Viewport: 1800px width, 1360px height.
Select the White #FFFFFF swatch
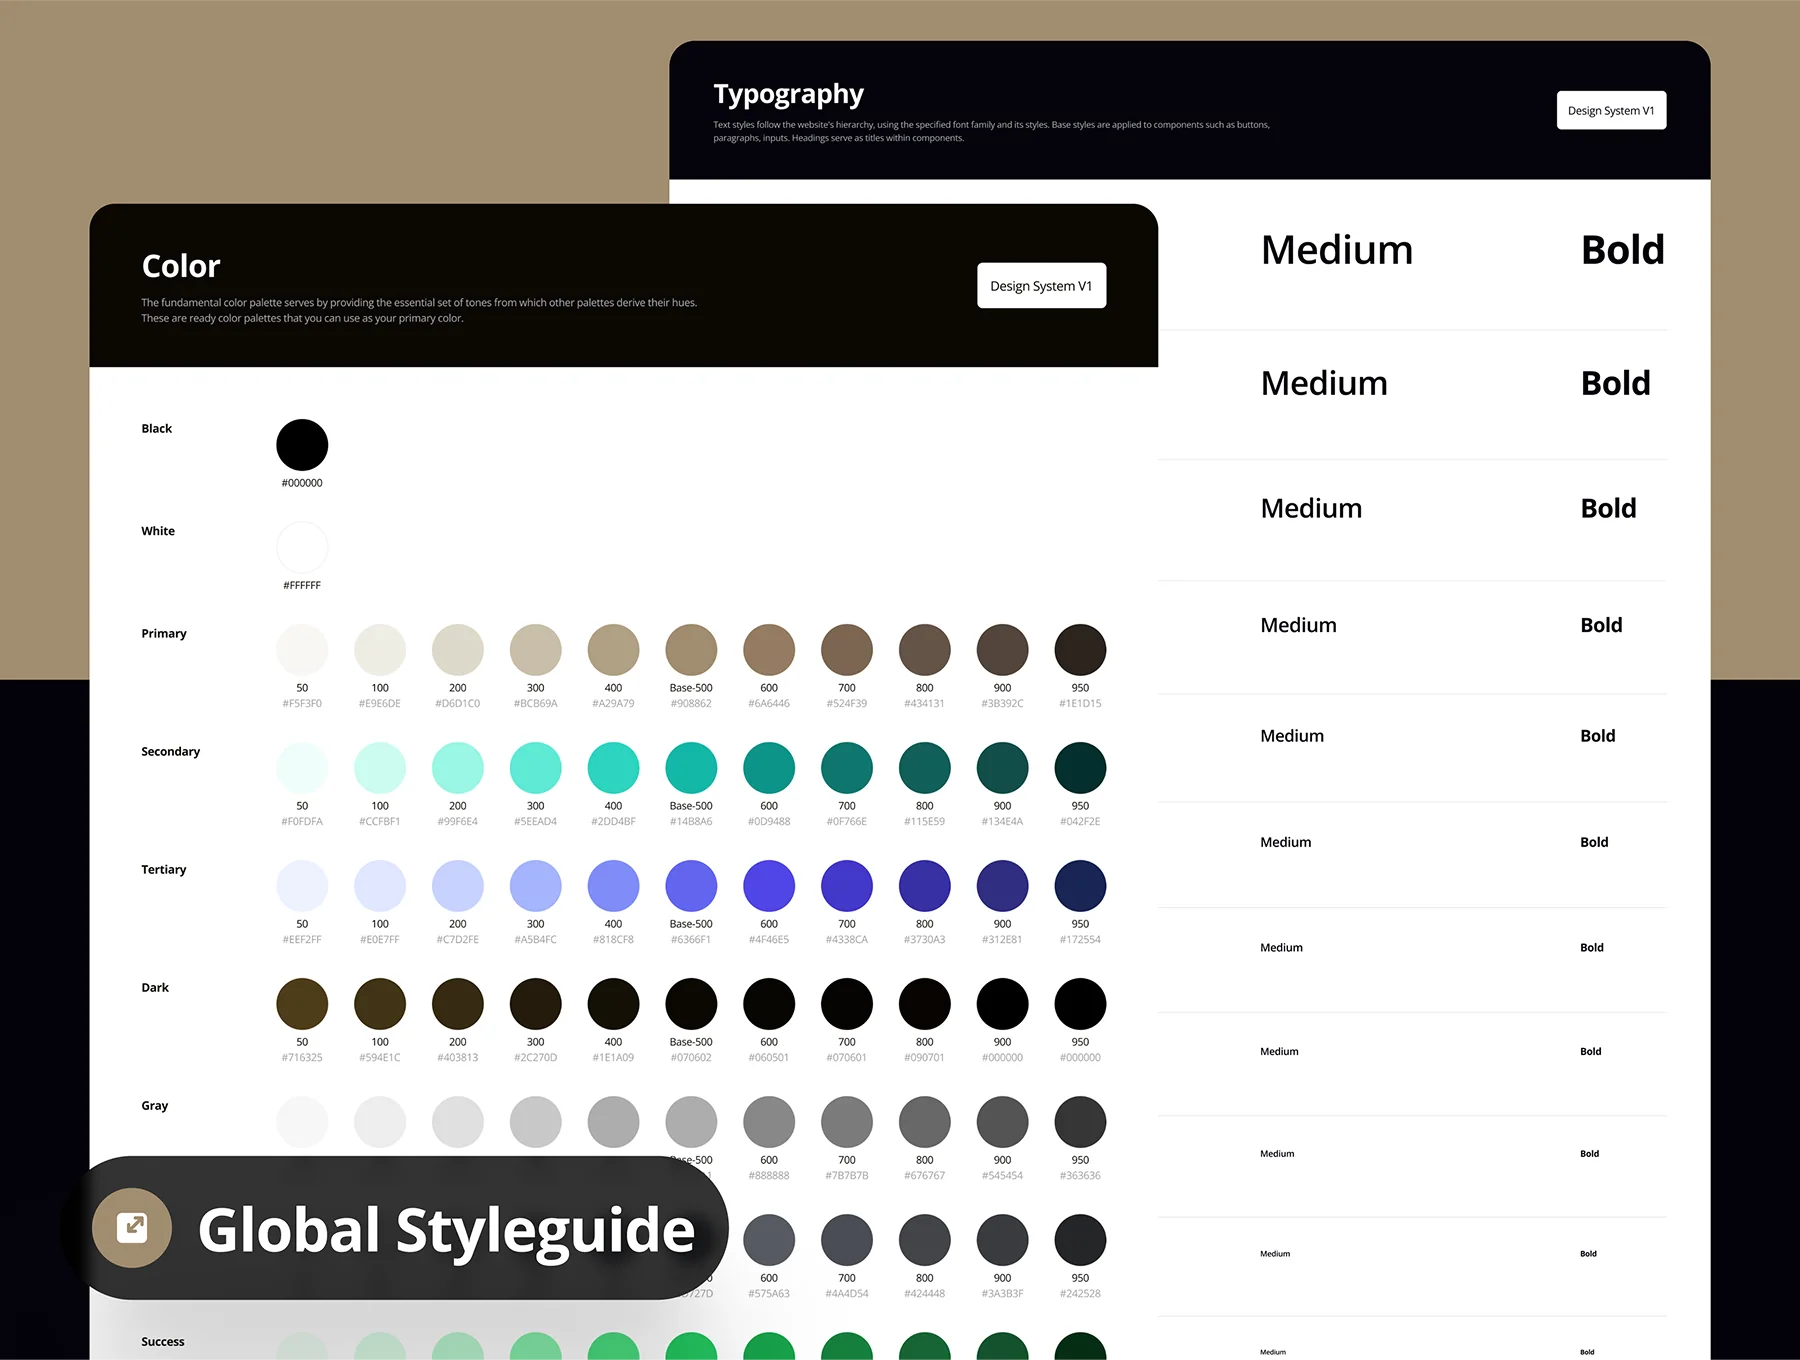pos(302,547)
